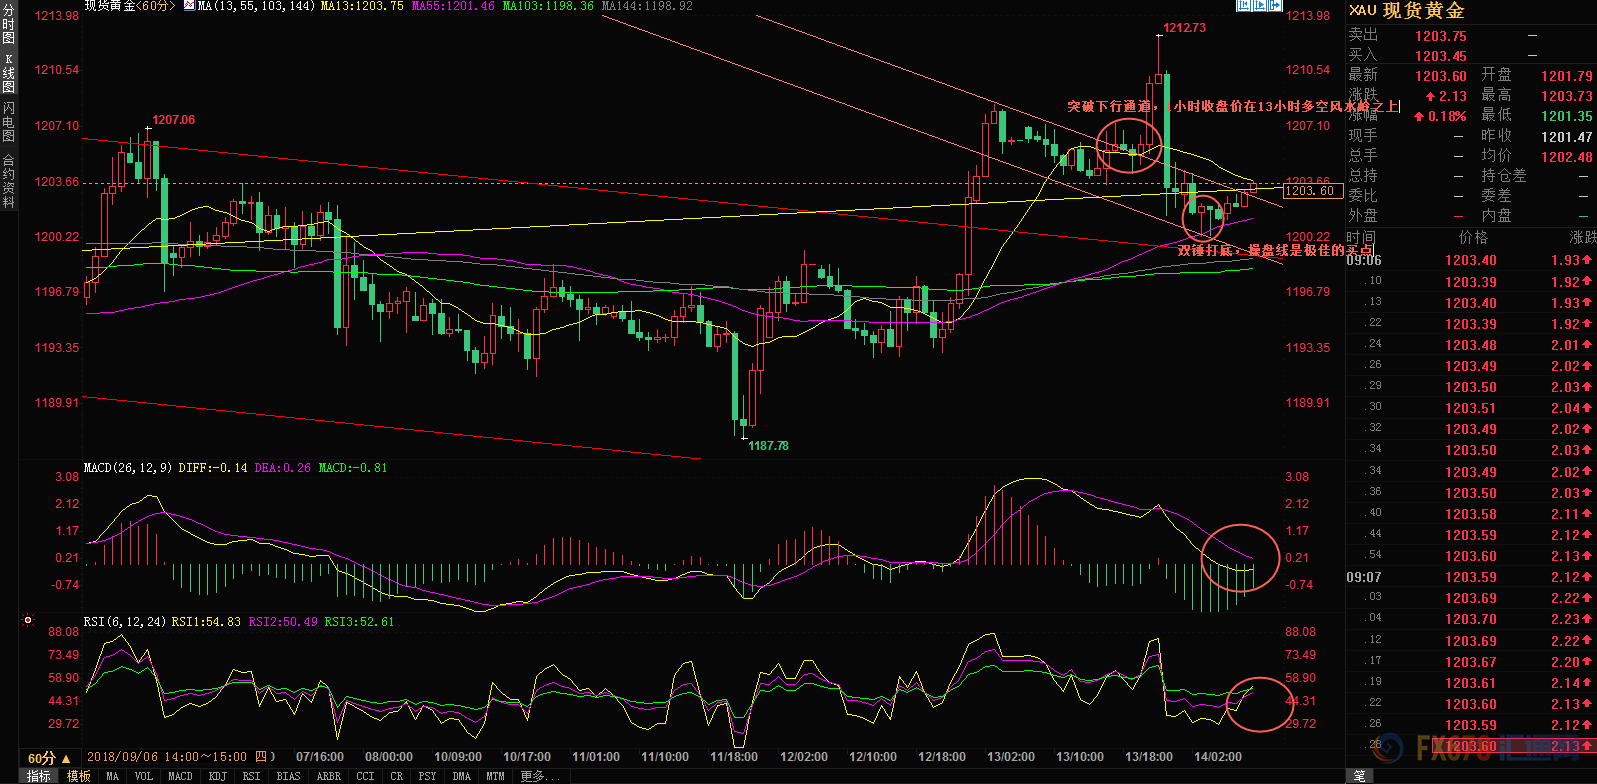Click the XAU 现货黄金 quote panel title

[x=1407, y=11]
